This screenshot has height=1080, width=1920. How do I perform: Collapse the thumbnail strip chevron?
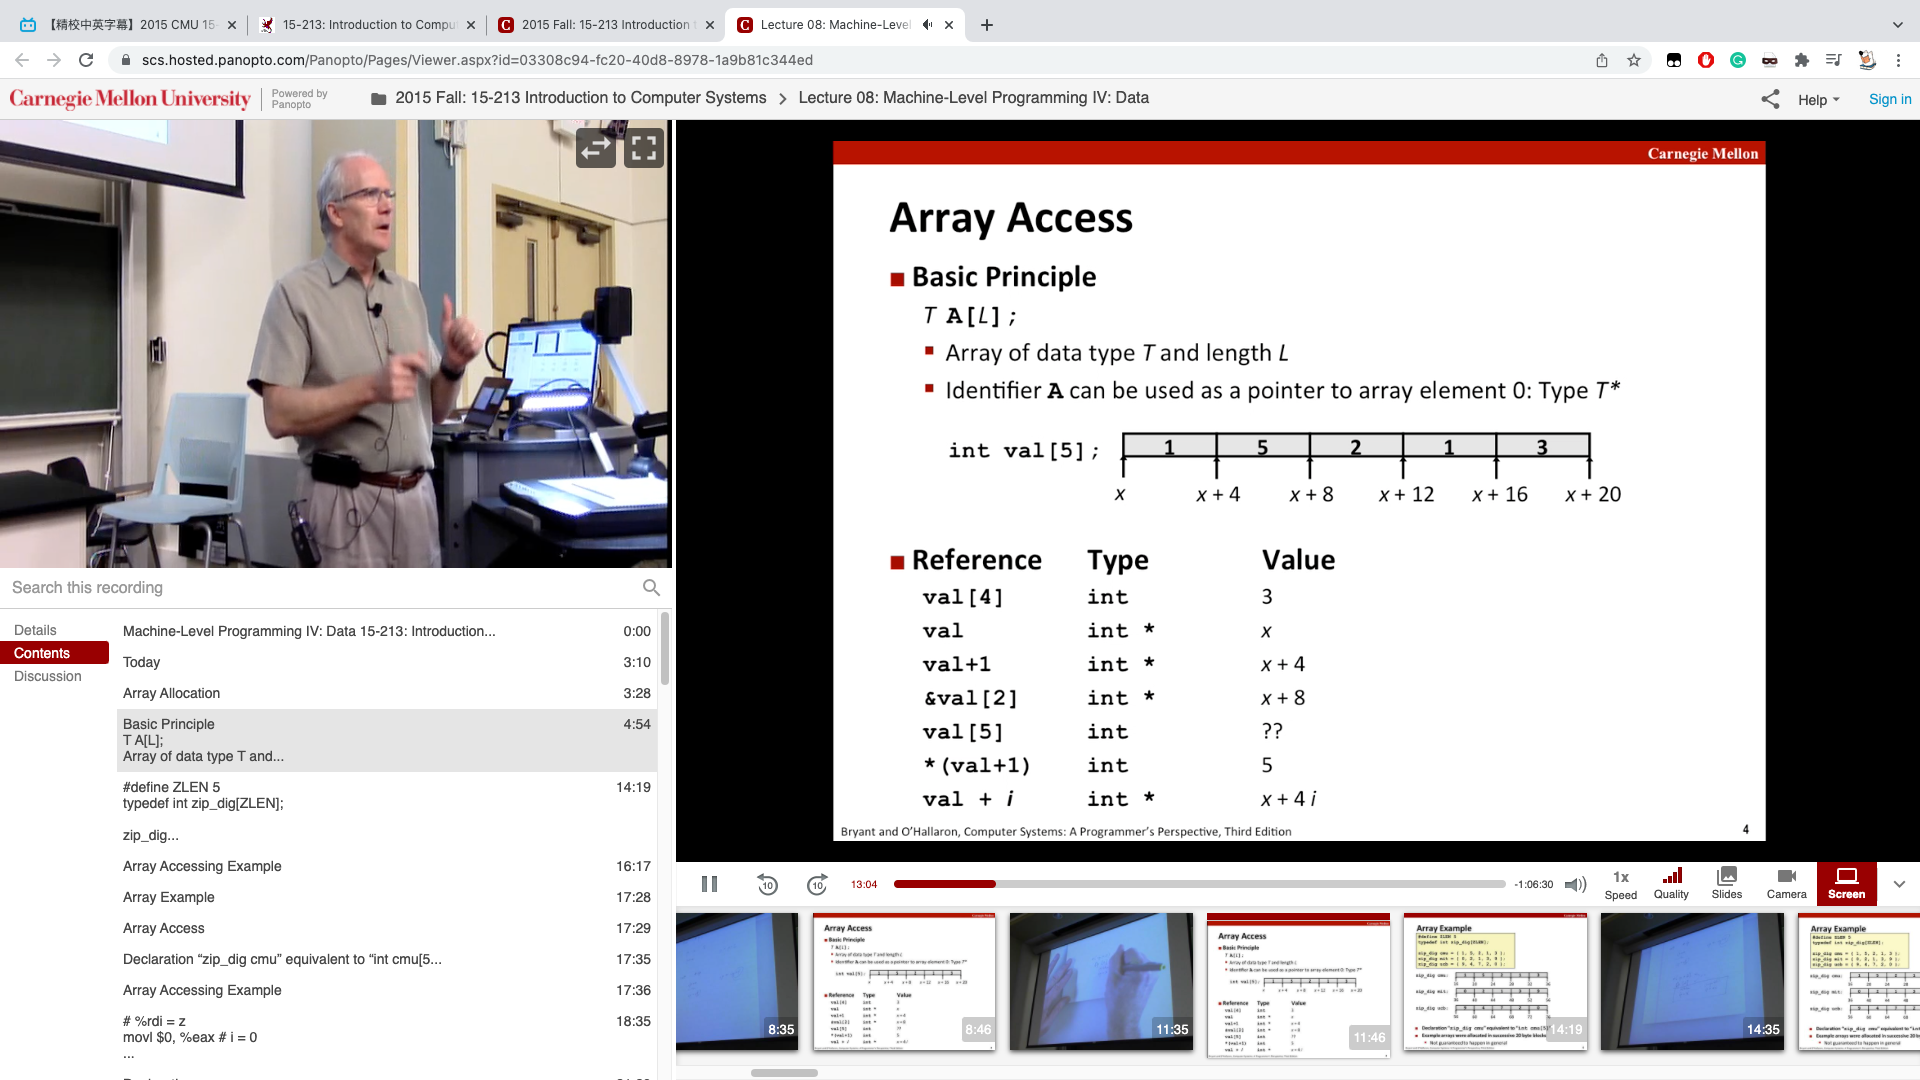point(1899,884)
